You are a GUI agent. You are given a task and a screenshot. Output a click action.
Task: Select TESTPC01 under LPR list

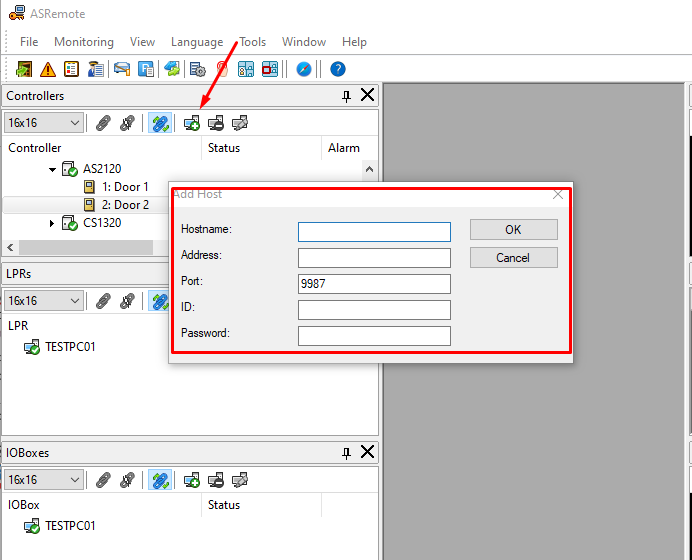pyautogui.click(x=70, y=347)
